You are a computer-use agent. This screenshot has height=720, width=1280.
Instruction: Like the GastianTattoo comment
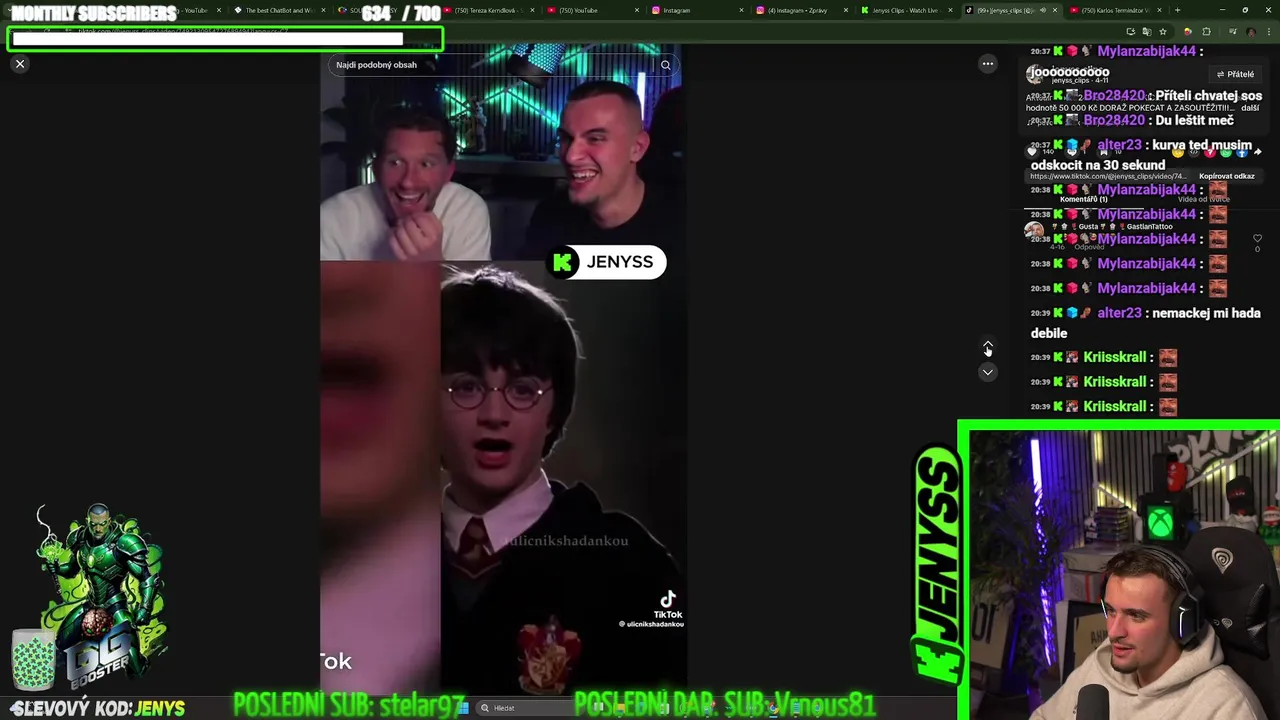coord(1257,238)
